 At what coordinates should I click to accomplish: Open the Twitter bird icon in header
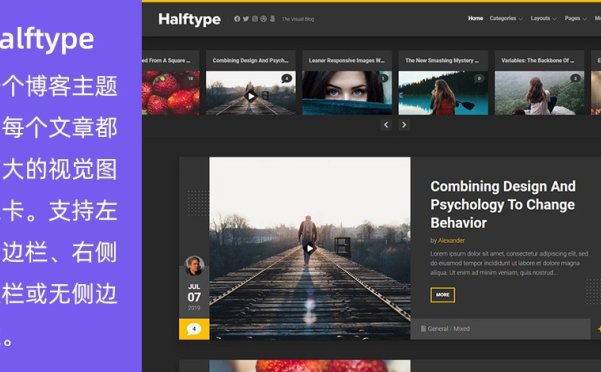click(246, 19)
